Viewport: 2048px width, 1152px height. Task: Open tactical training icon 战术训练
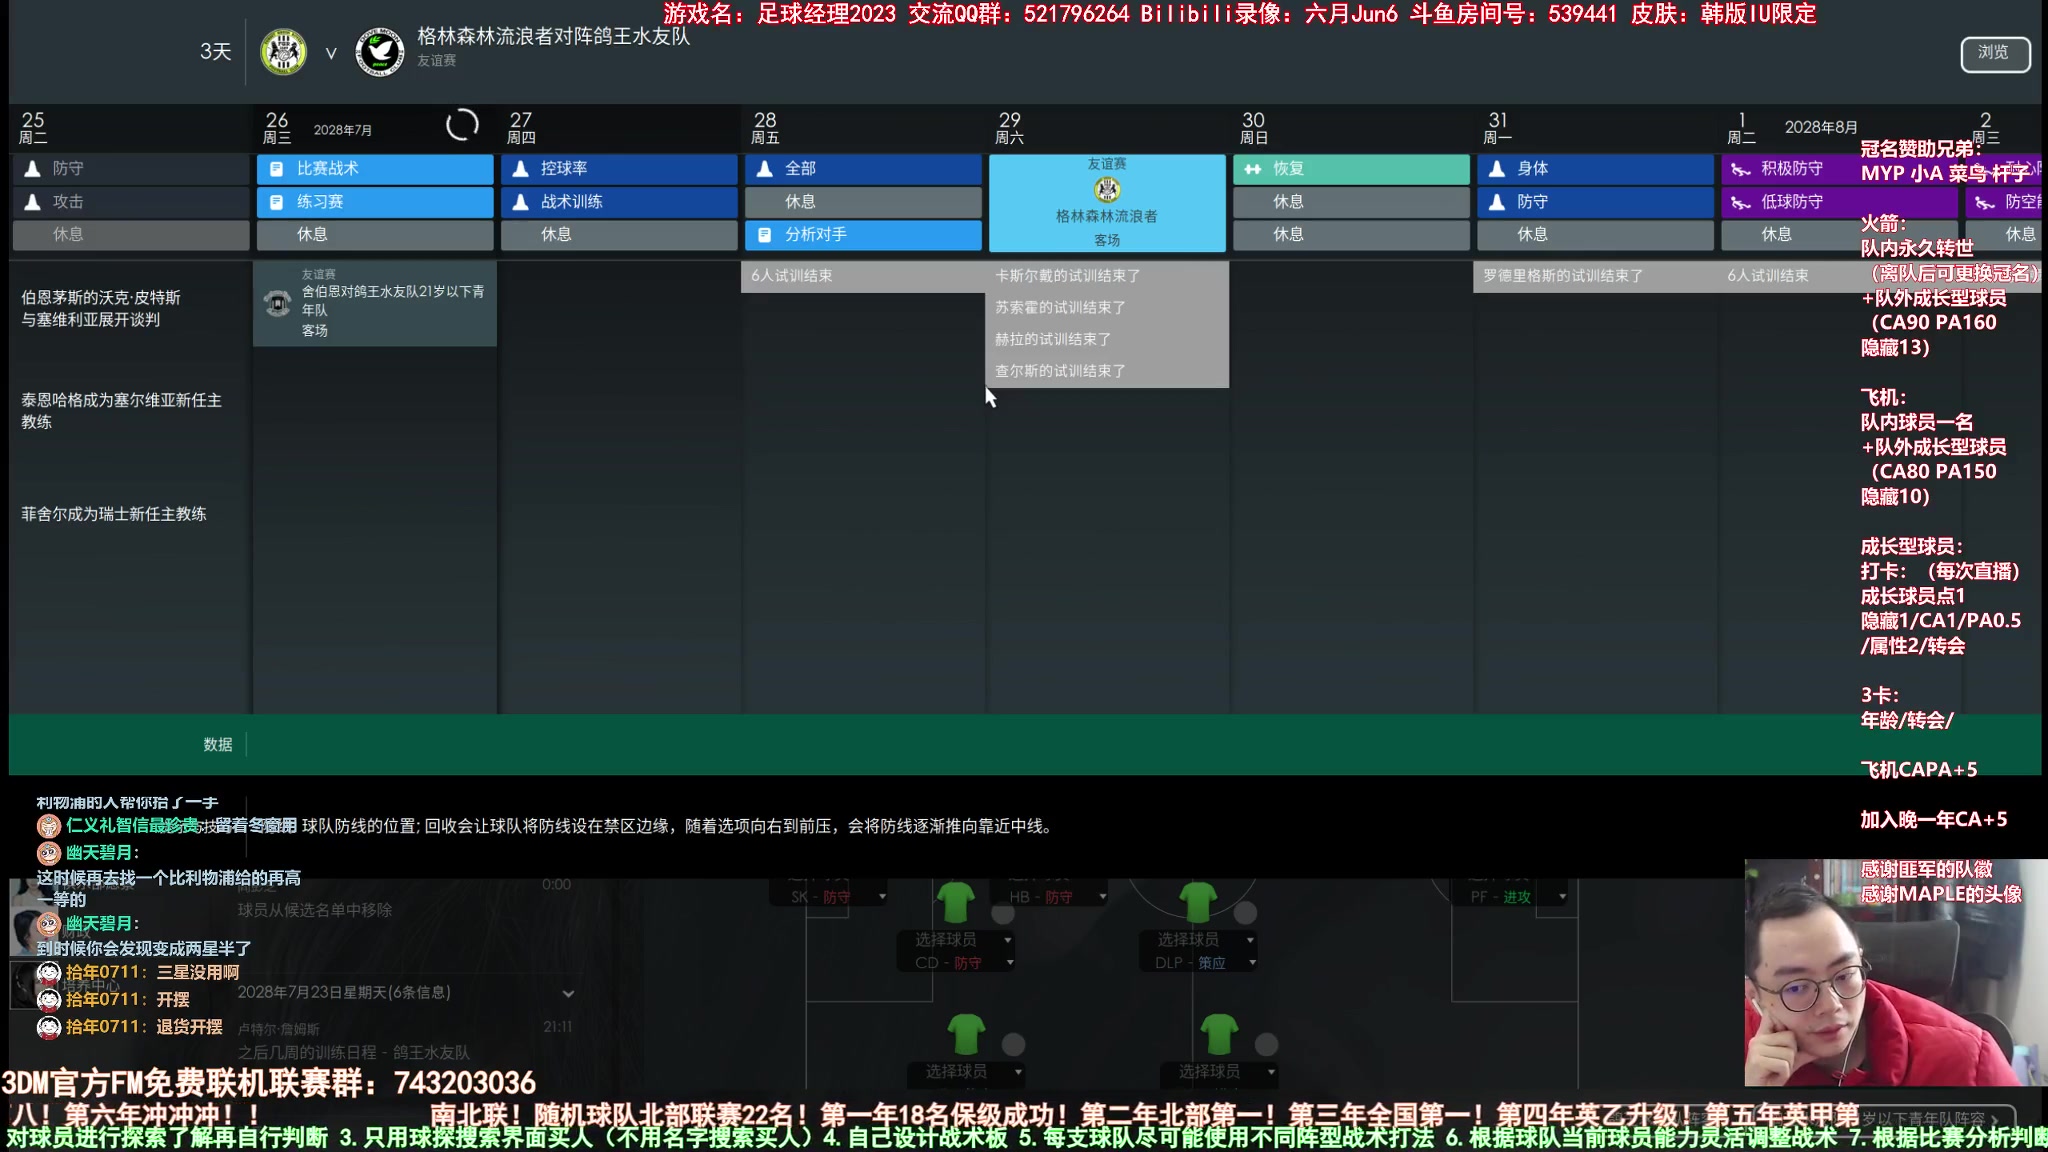click(x=620, y=200)
